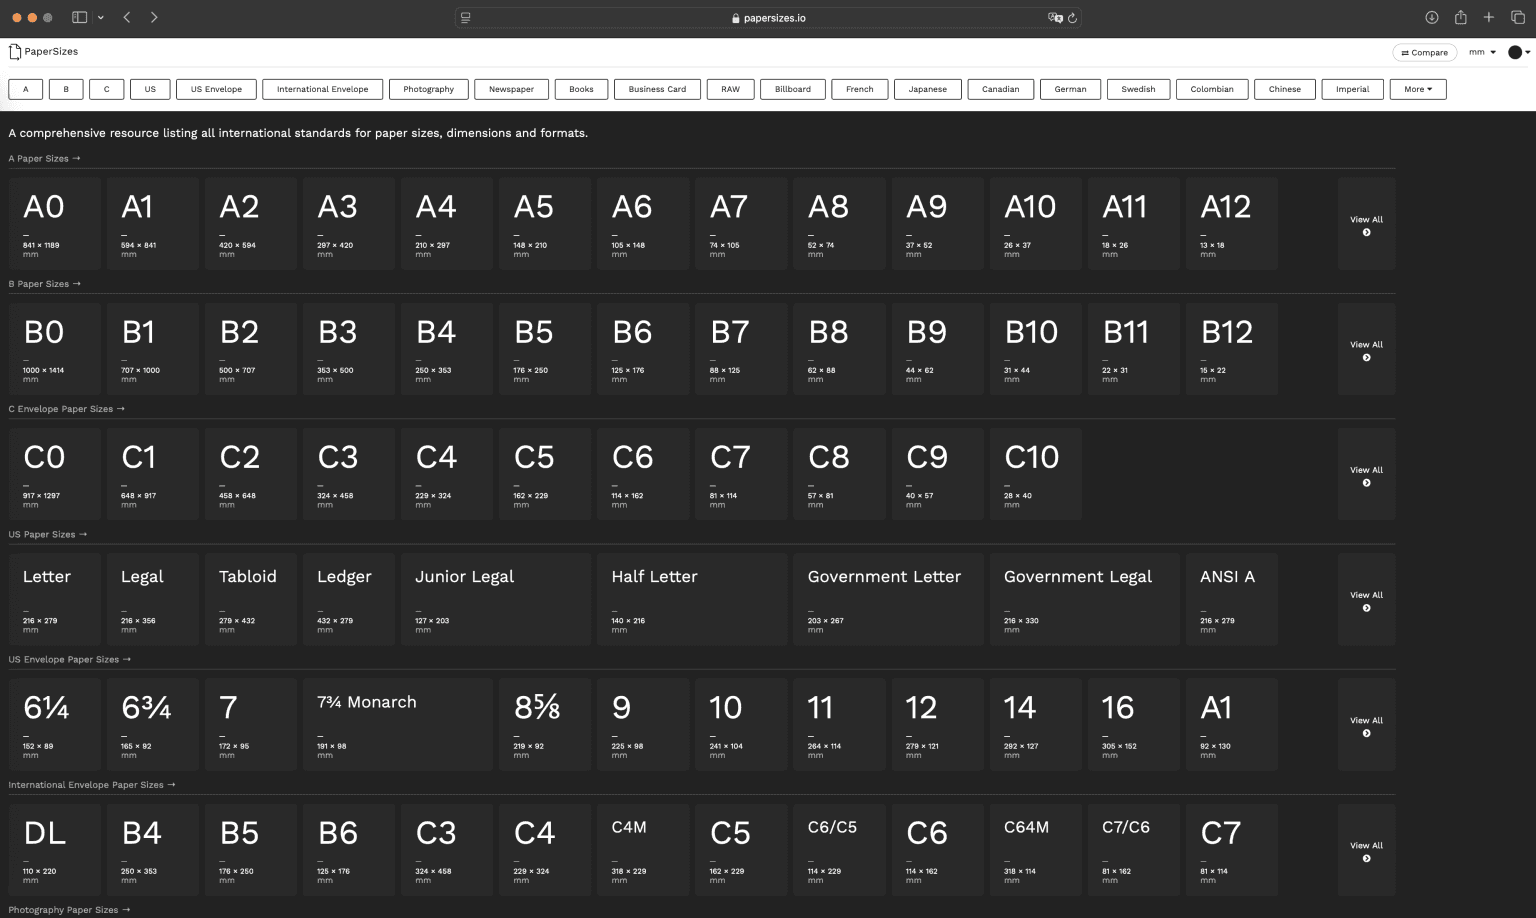Click View All for A paper sizes

pos(1366,224)
